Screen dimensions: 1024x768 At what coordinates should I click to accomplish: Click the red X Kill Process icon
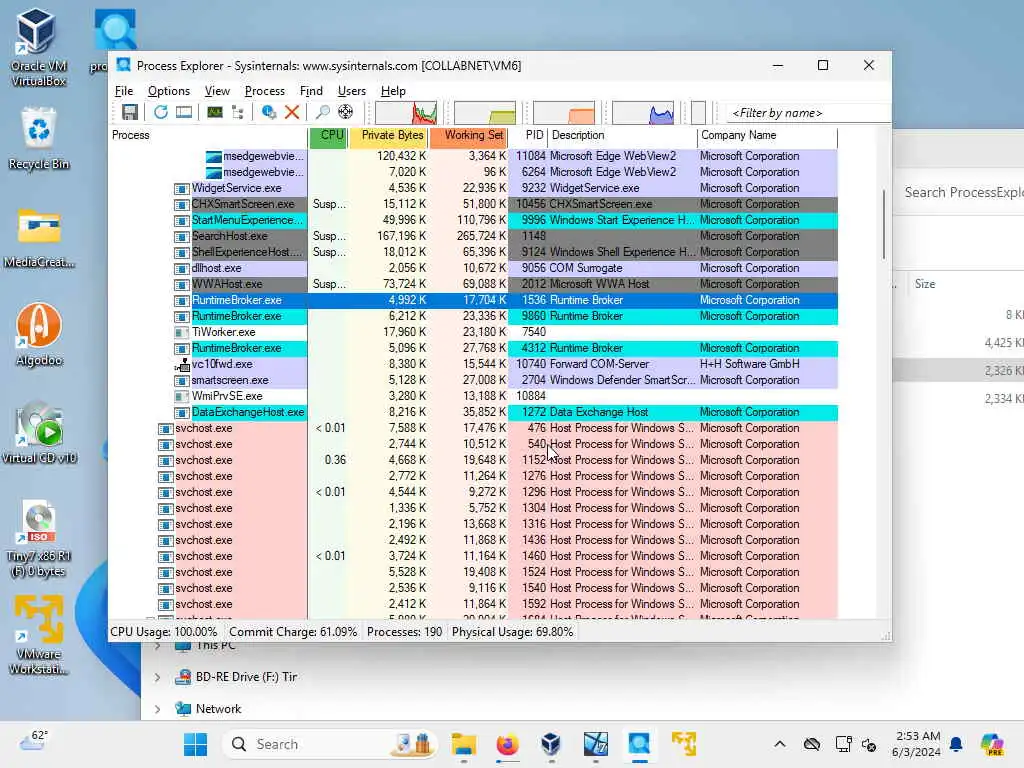point(292,112)
